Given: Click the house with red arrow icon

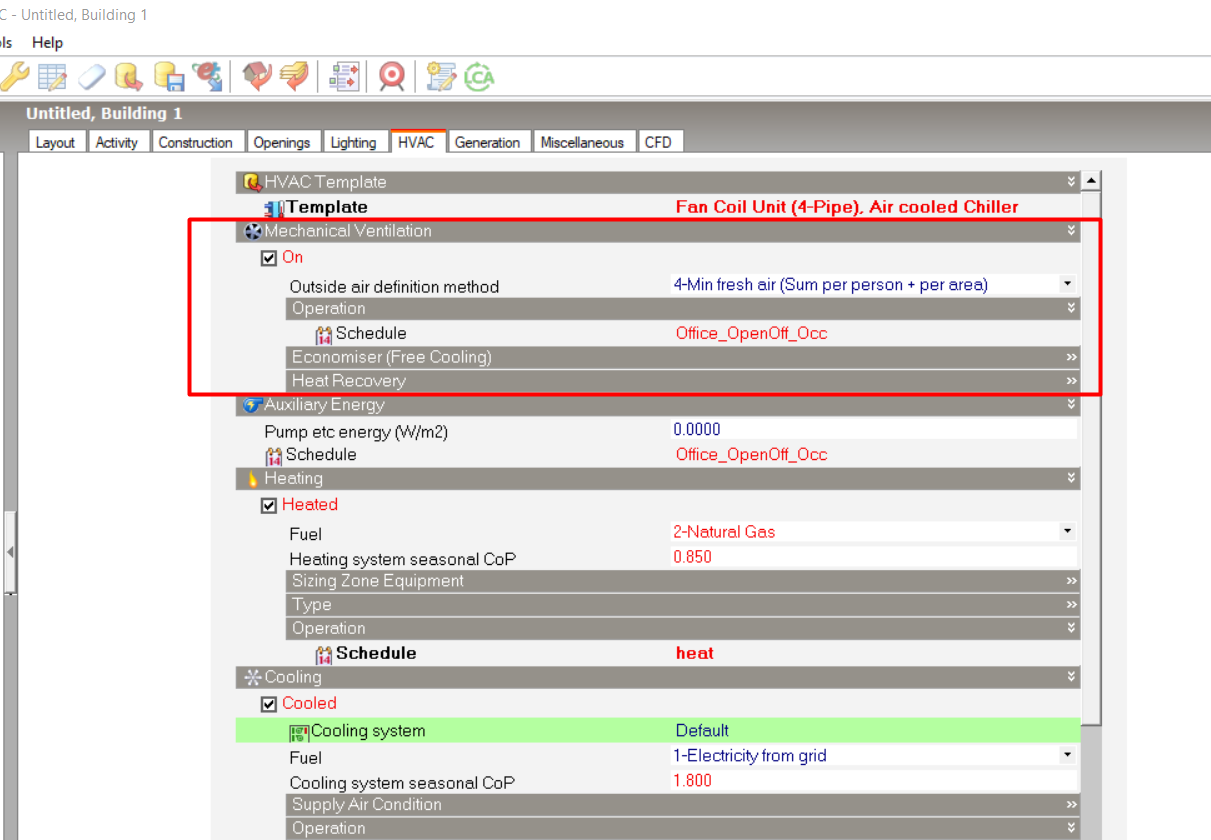Looking at the screenshot, I should pyautogui.click(x=257, y=77).
